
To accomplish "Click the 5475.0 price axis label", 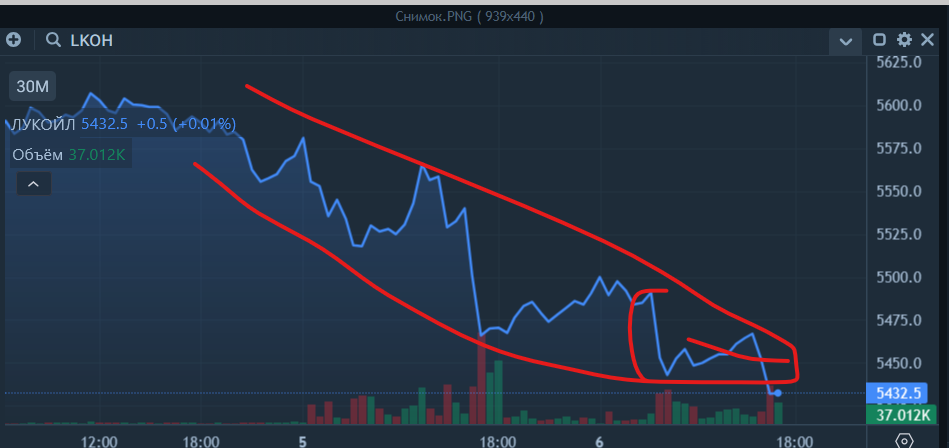I will 899,320.
